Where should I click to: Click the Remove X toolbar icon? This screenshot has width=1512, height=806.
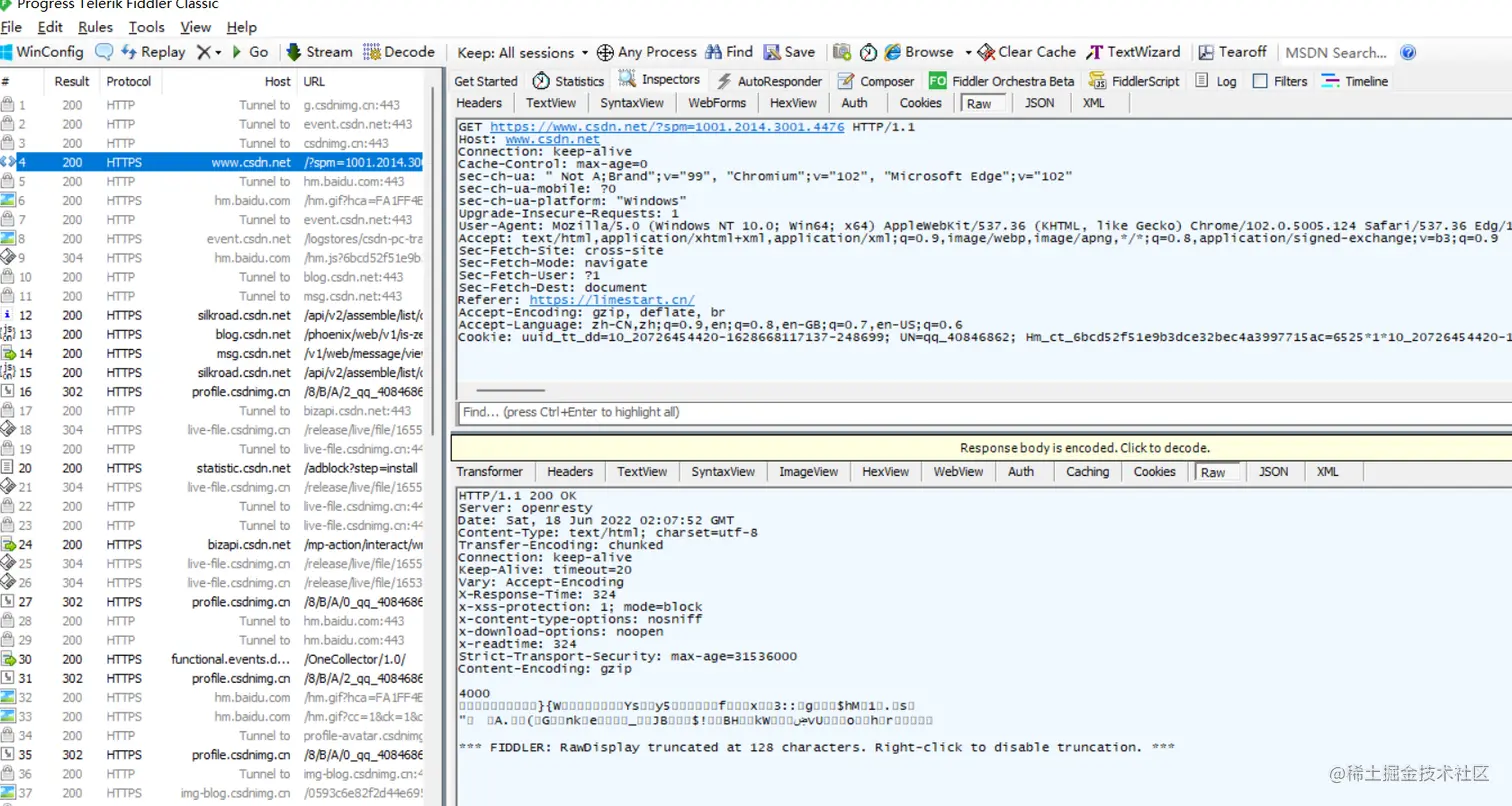(203, 52)
